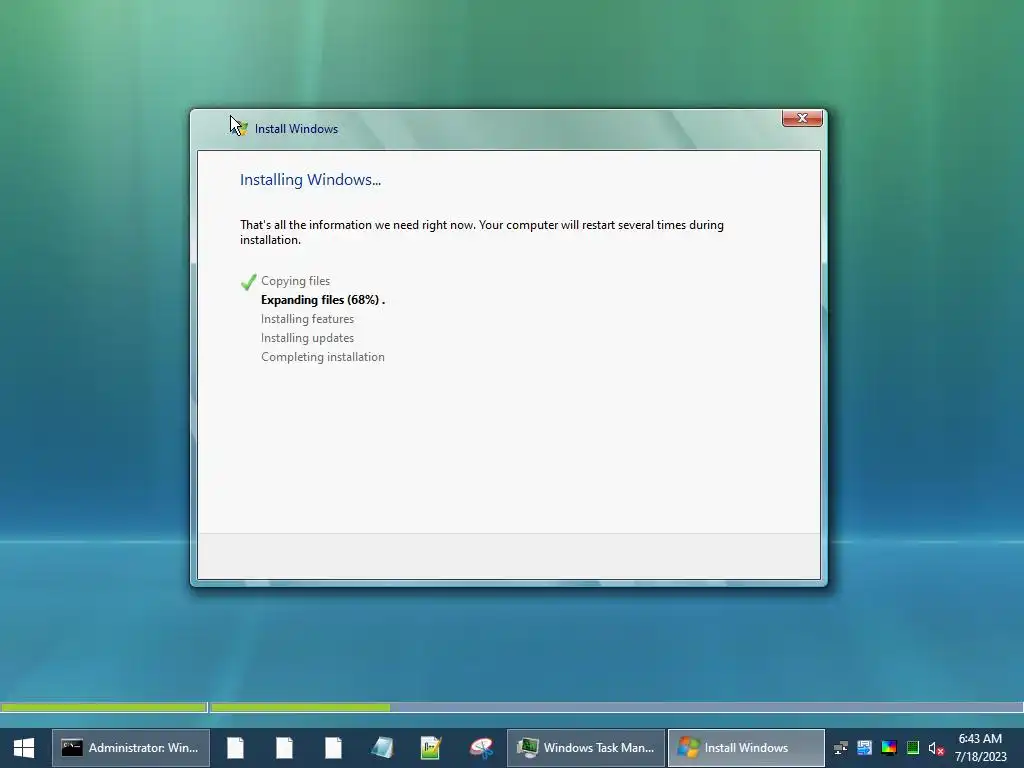This screenshot has width=1024, height=768.
Task: Select the 'Copying files' step text
Action: tap(295, 281)
